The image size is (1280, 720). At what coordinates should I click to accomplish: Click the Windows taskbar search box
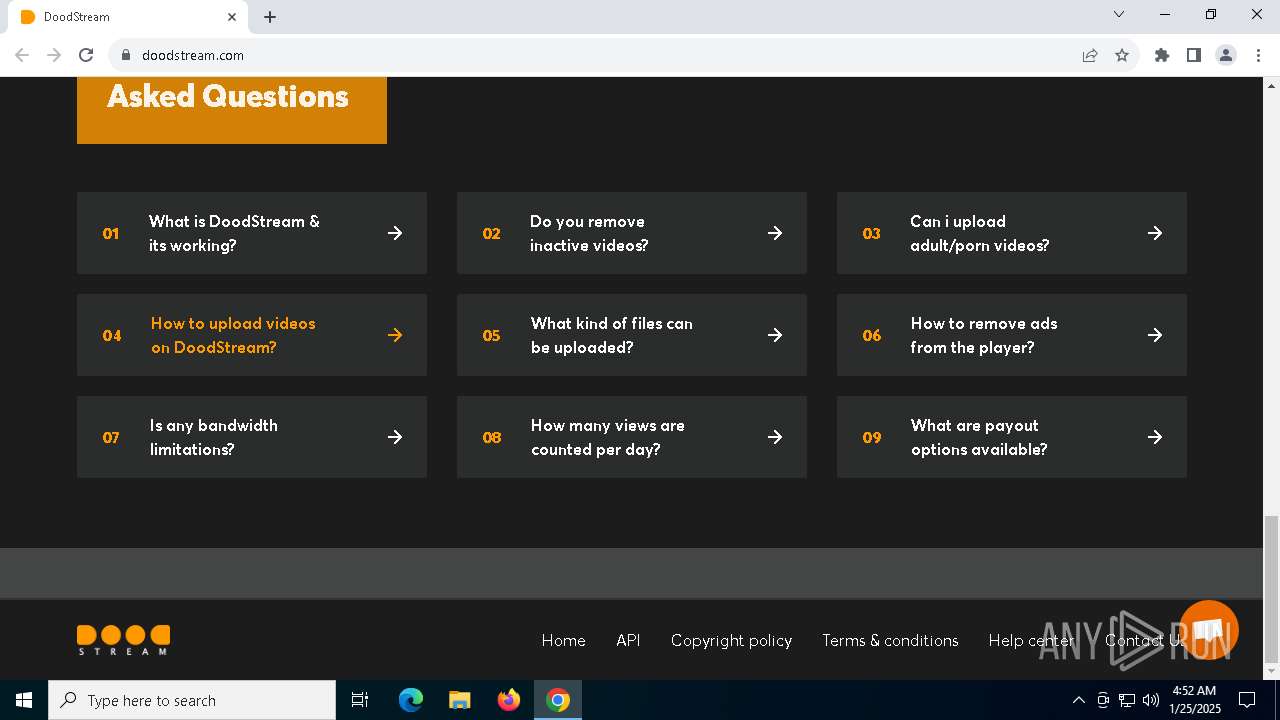click(x=192, y=700)
